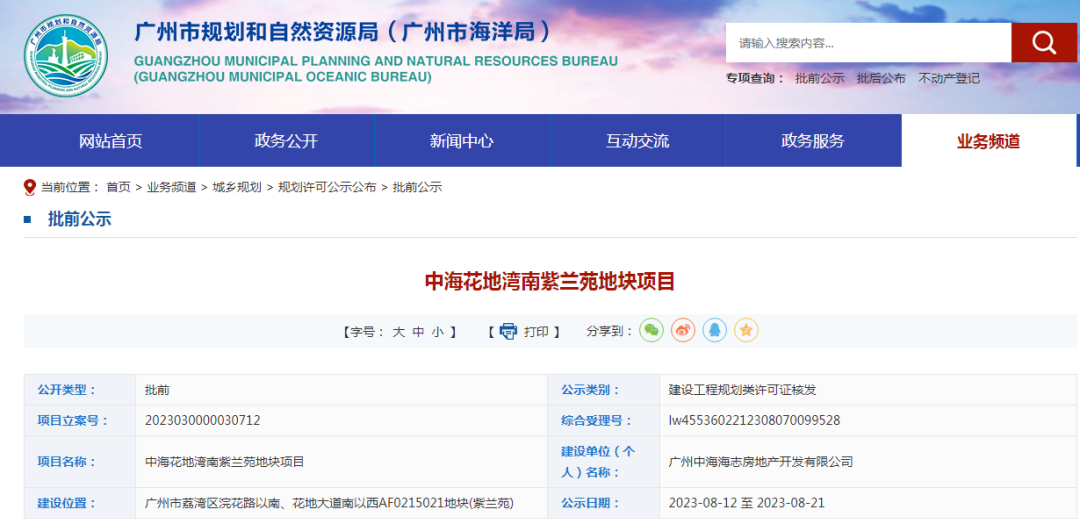Click the 公示日期 label cell

point(603,503)
